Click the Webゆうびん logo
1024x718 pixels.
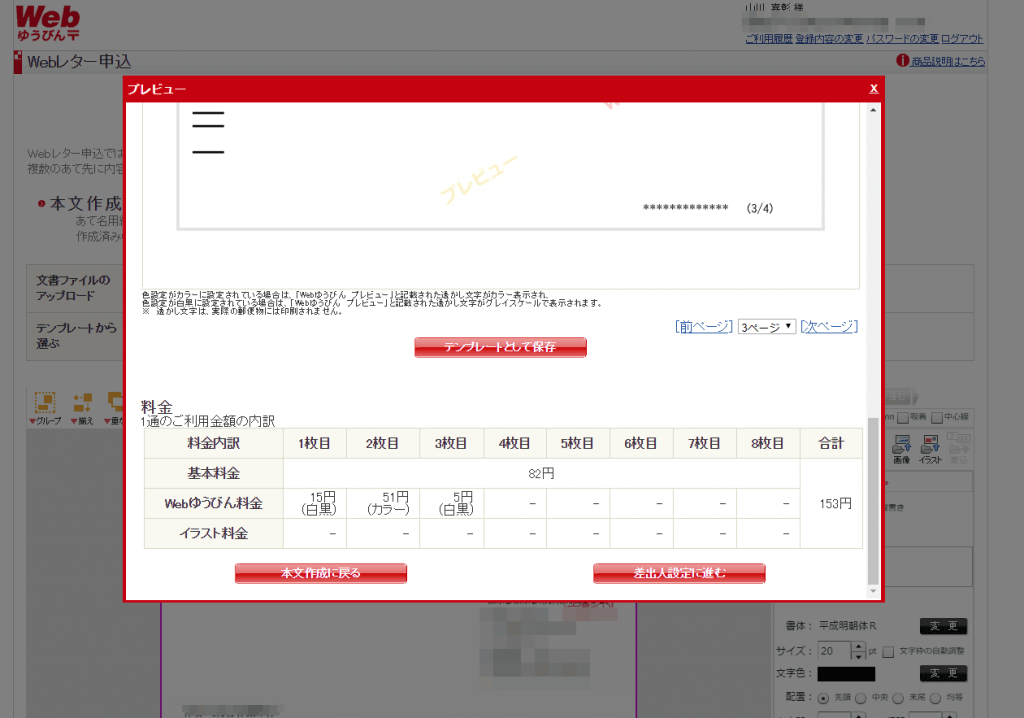pos(48,24)
